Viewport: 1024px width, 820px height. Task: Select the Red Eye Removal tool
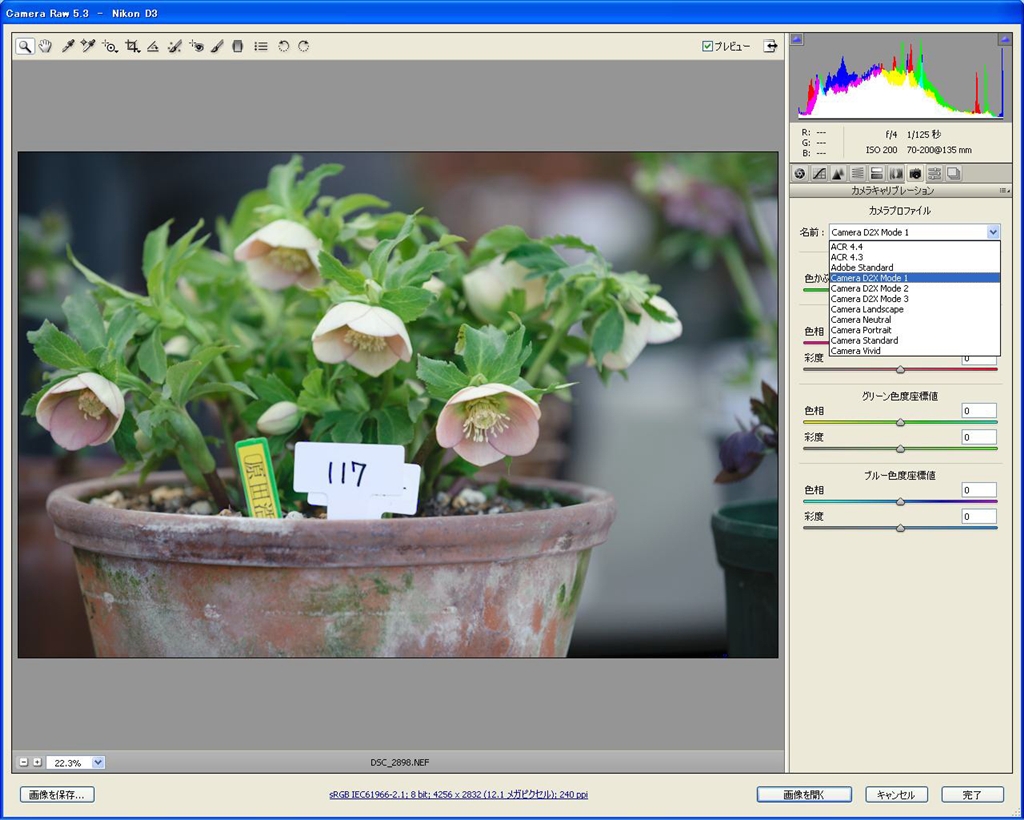pos(196,46)
